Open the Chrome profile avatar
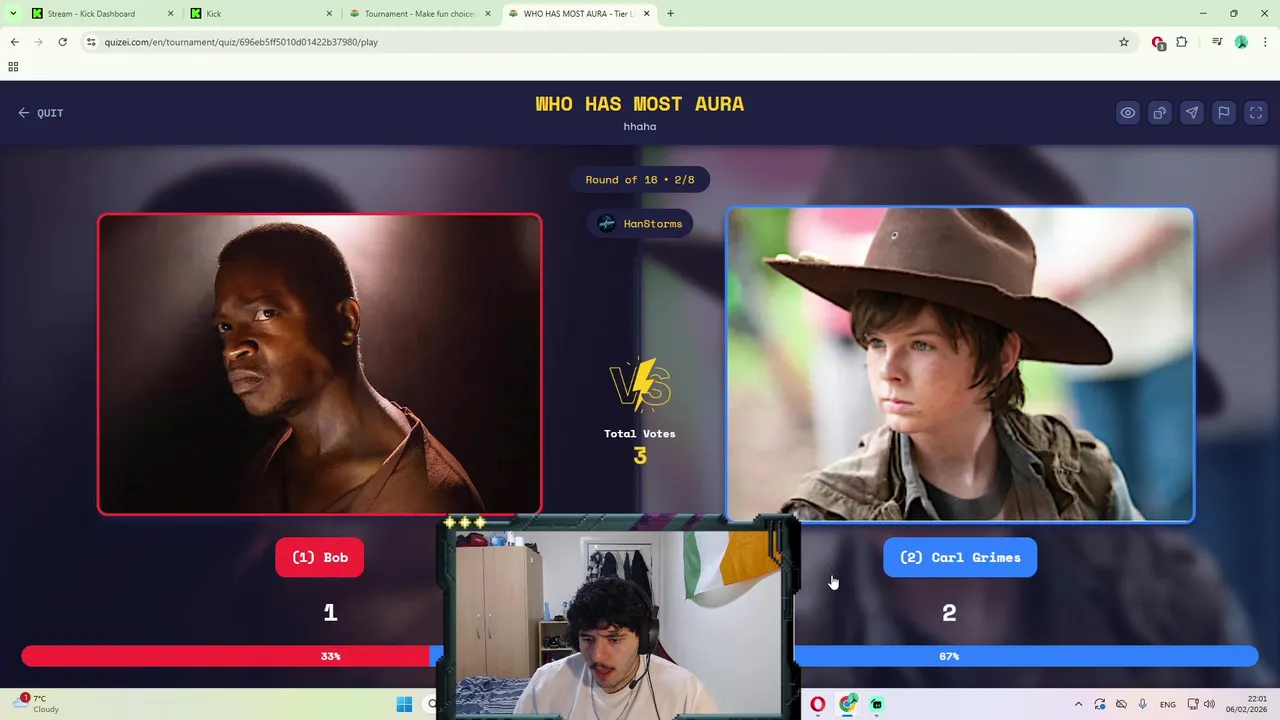This screenshot has height=720, width=1280. pyautogui.click(x=1241, y=42)
